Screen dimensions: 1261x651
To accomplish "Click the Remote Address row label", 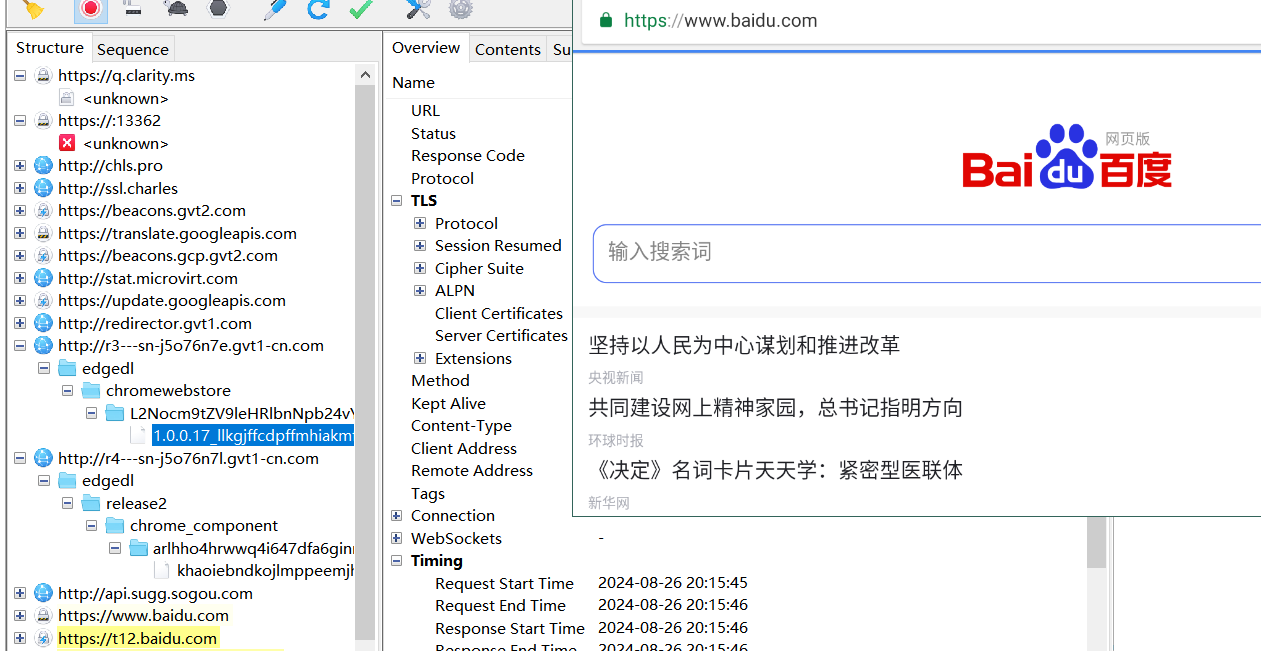I will pyautogui.click(x=472, y=471).
